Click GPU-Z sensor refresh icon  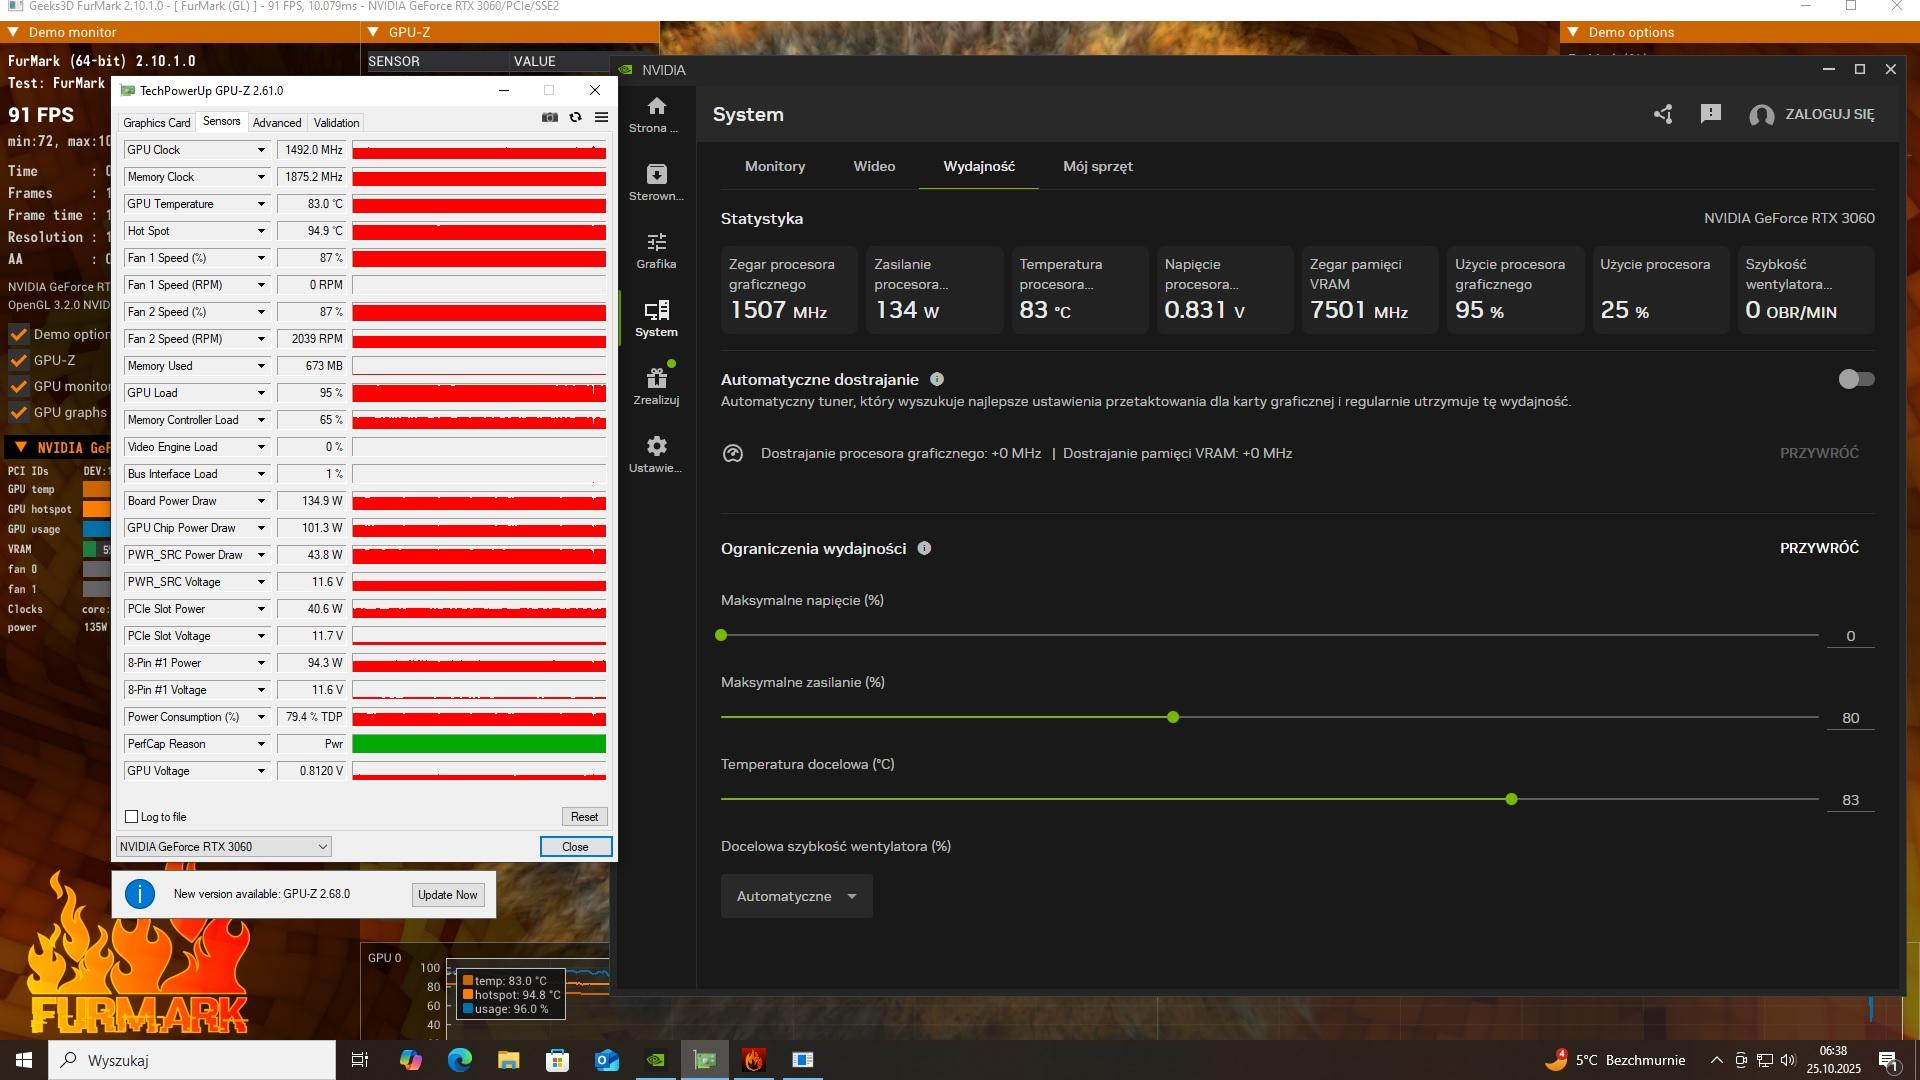tap(575, 117)
